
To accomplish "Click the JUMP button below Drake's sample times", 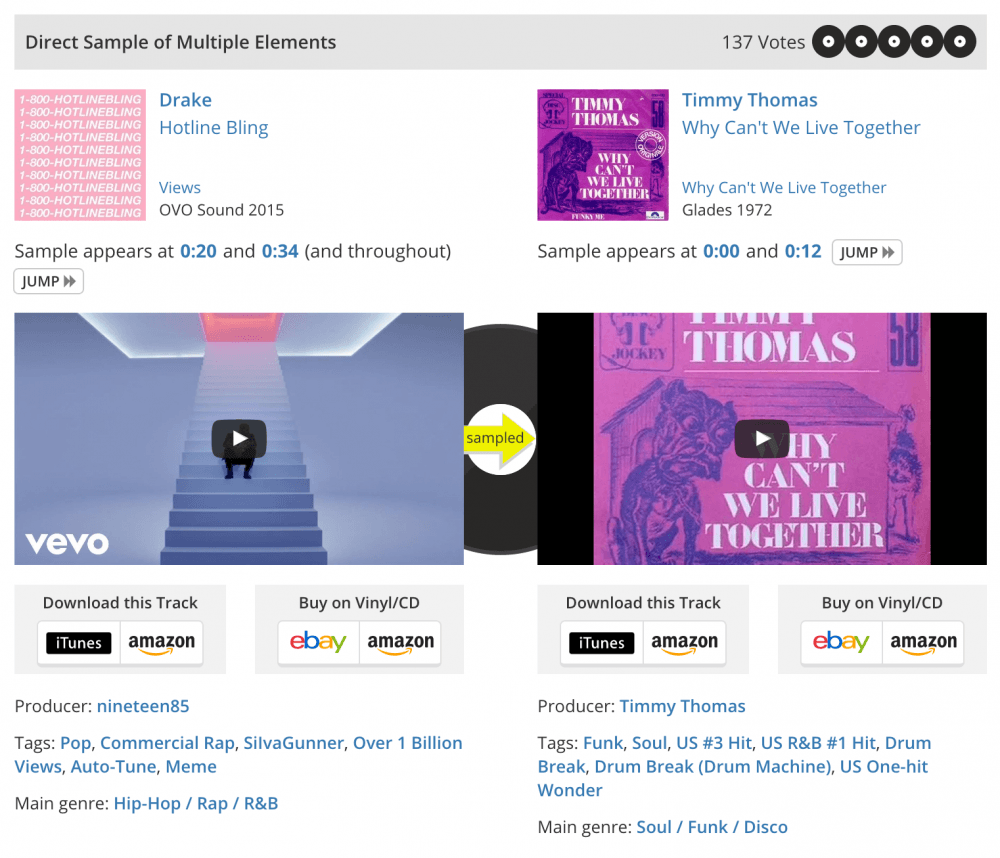I will [48, 281].
